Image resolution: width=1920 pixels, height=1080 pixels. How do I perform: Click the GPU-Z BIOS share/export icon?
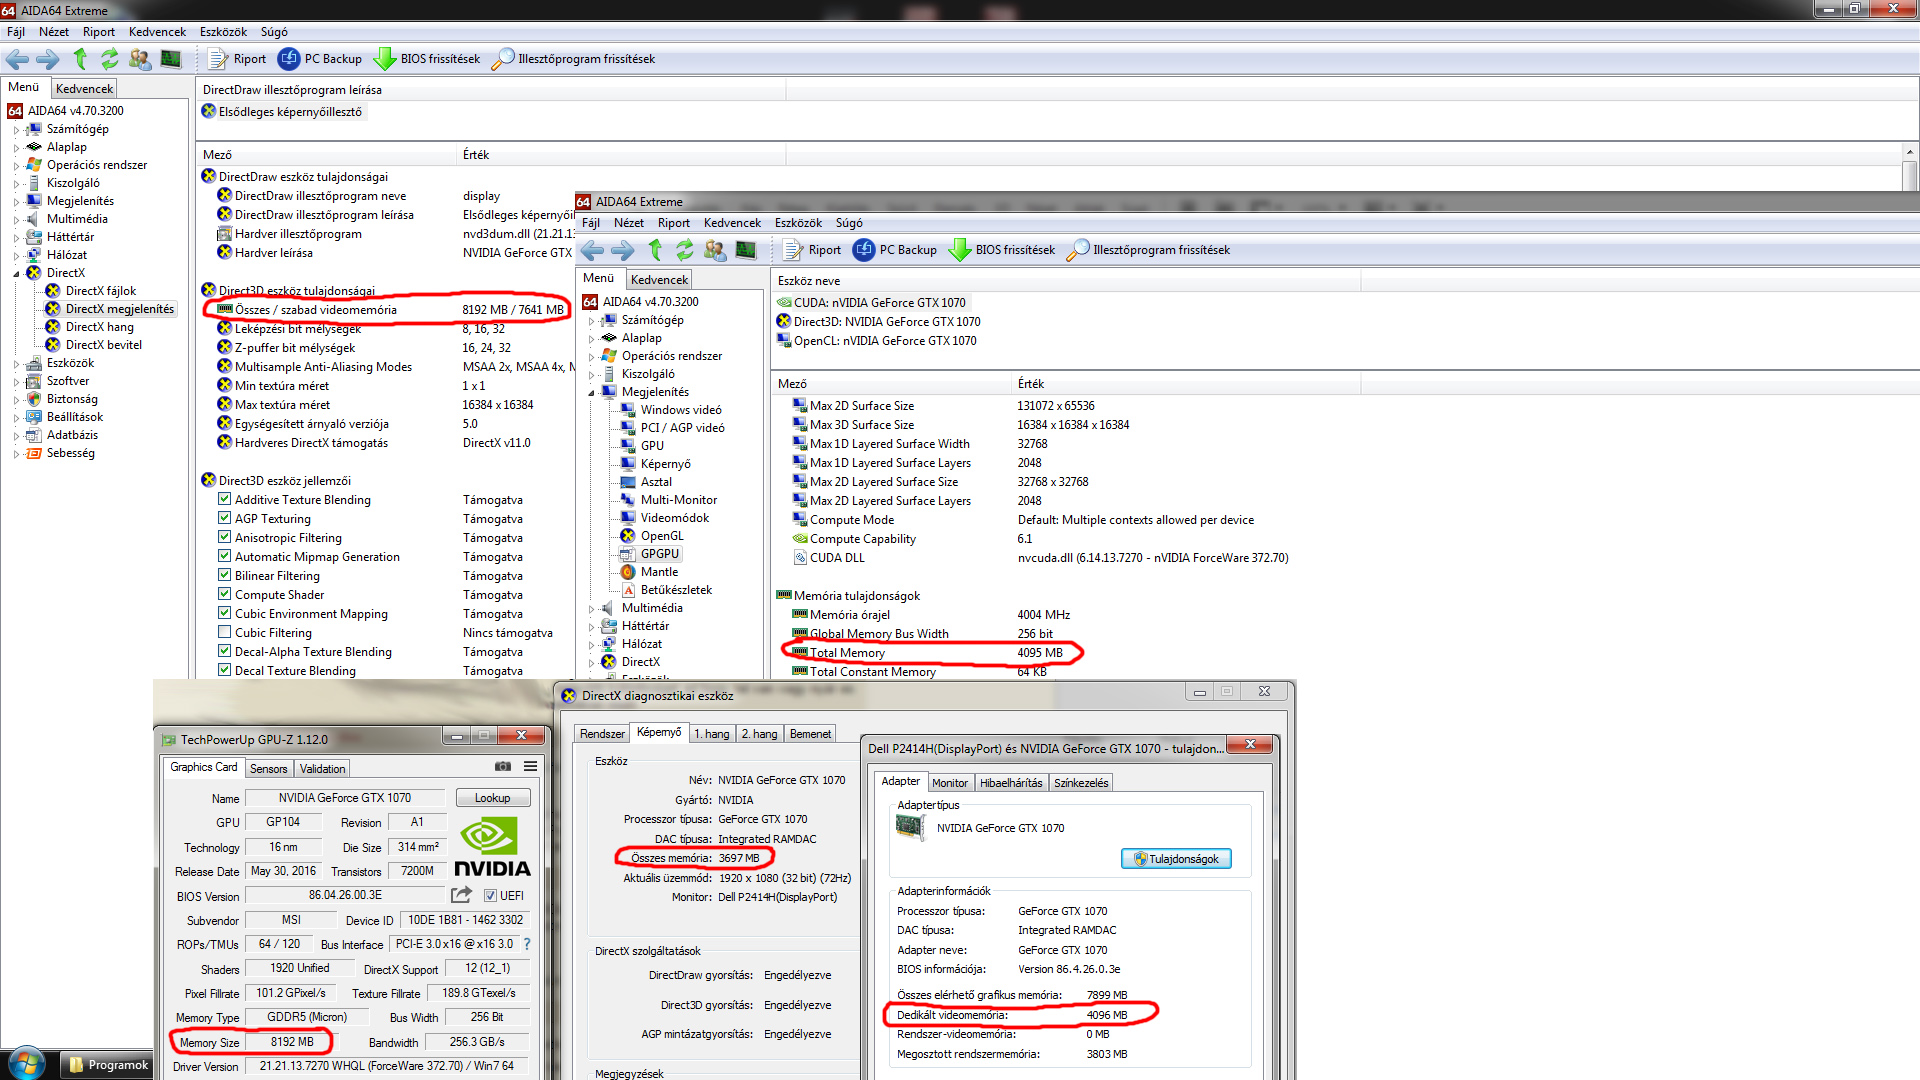coord(461,895)
